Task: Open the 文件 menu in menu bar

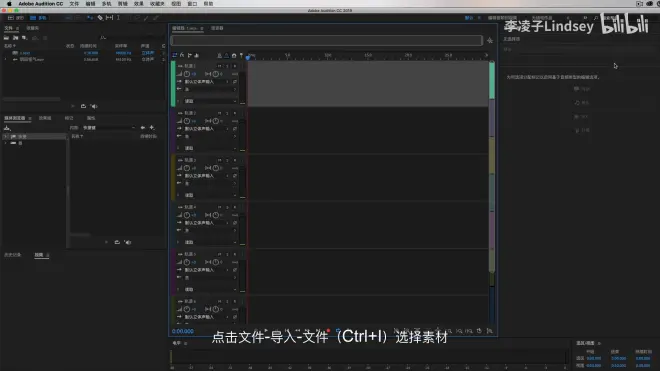Action: pyautogui.click(x=74, y=4)
